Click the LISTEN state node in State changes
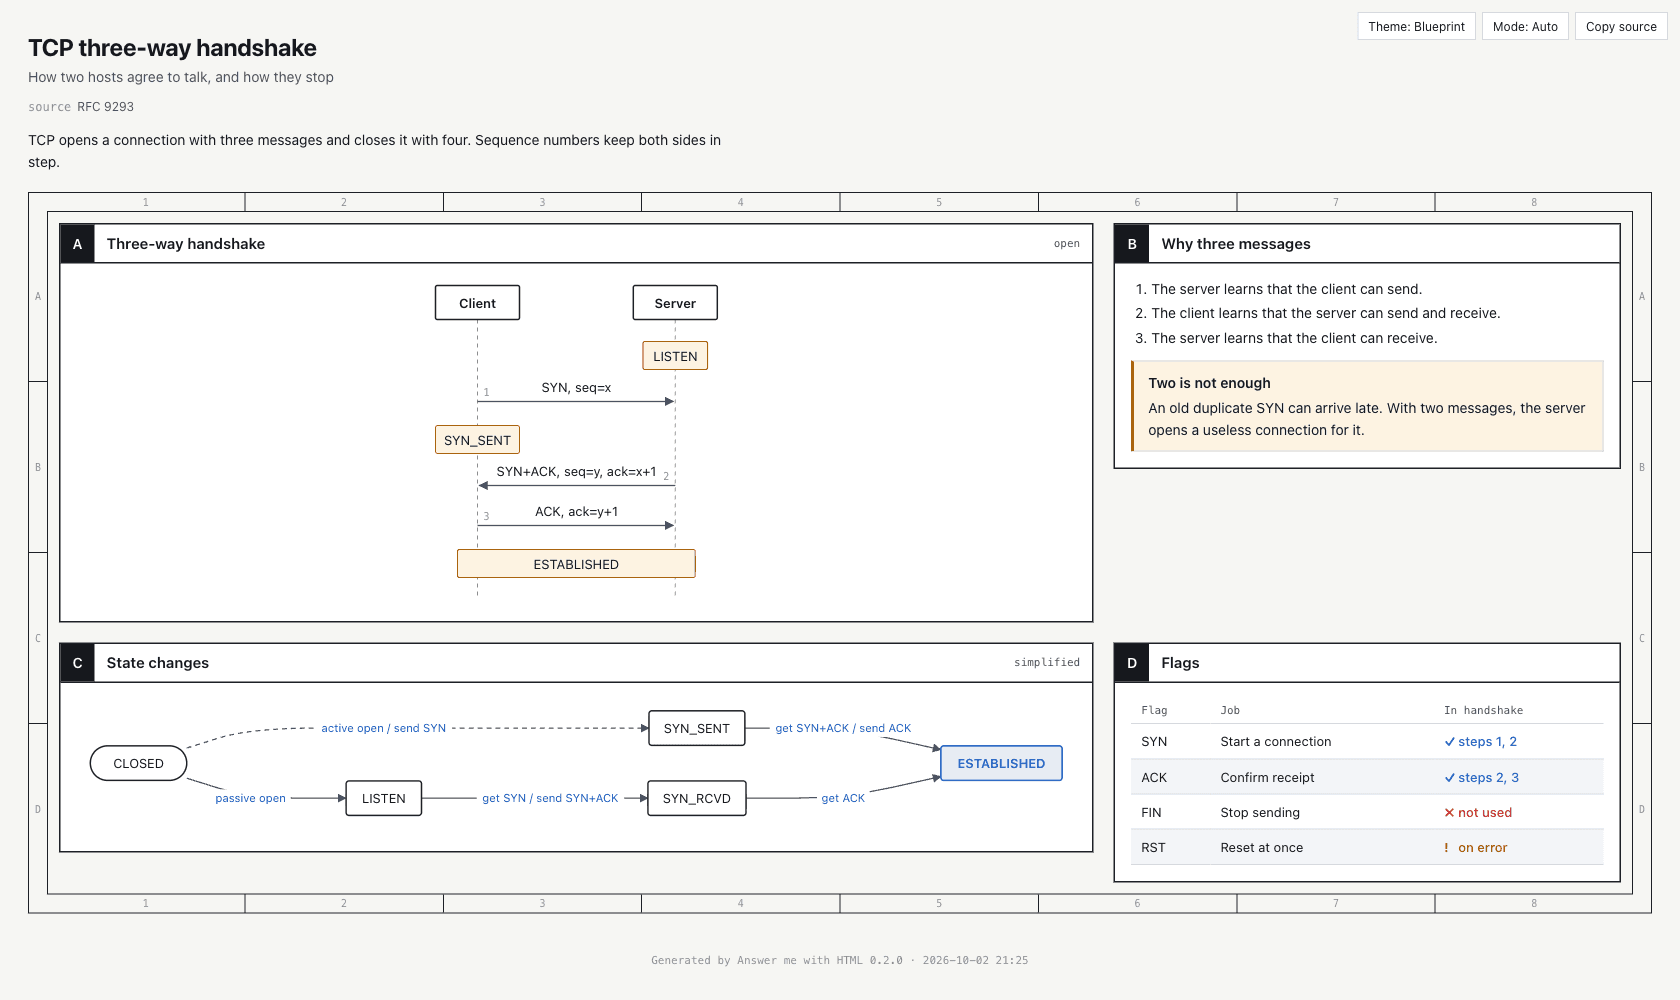The width and height of the screenshot is (1680, 1000). coord(384,798)
